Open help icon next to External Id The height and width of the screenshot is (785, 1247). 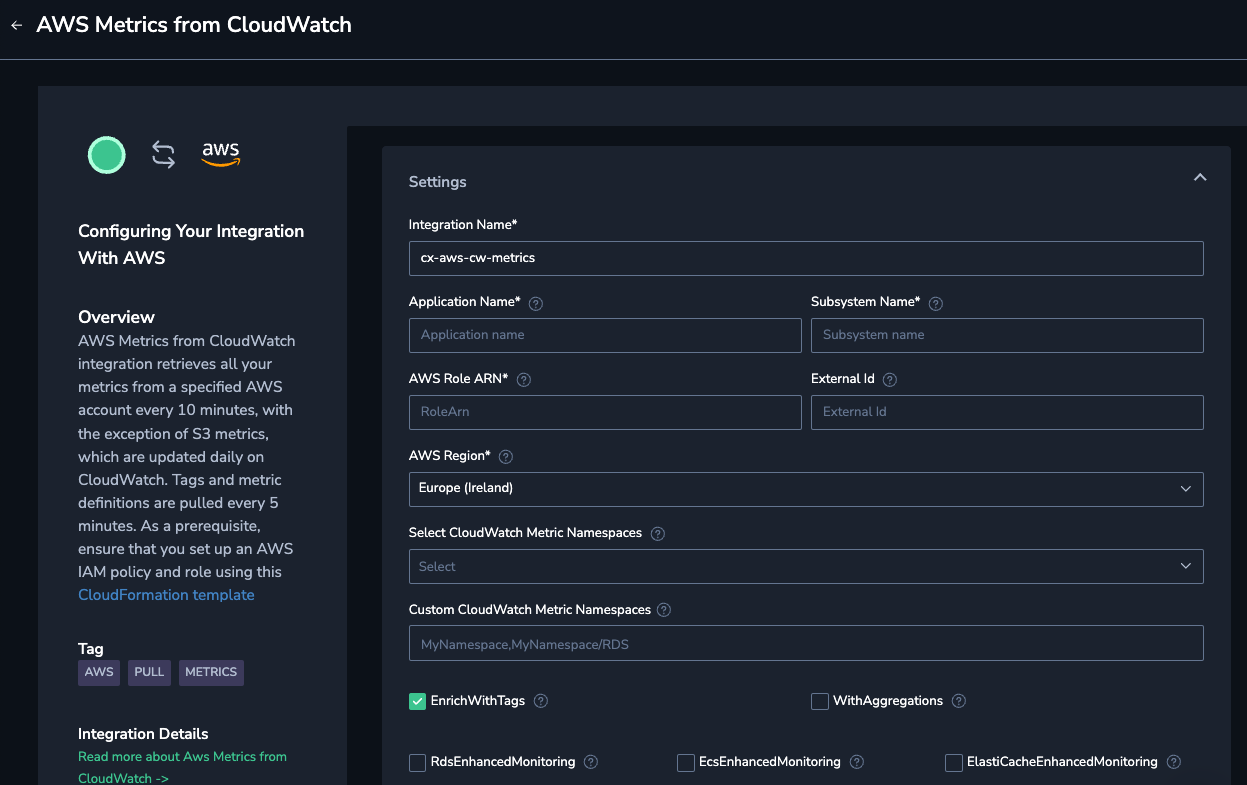point(890,380)
